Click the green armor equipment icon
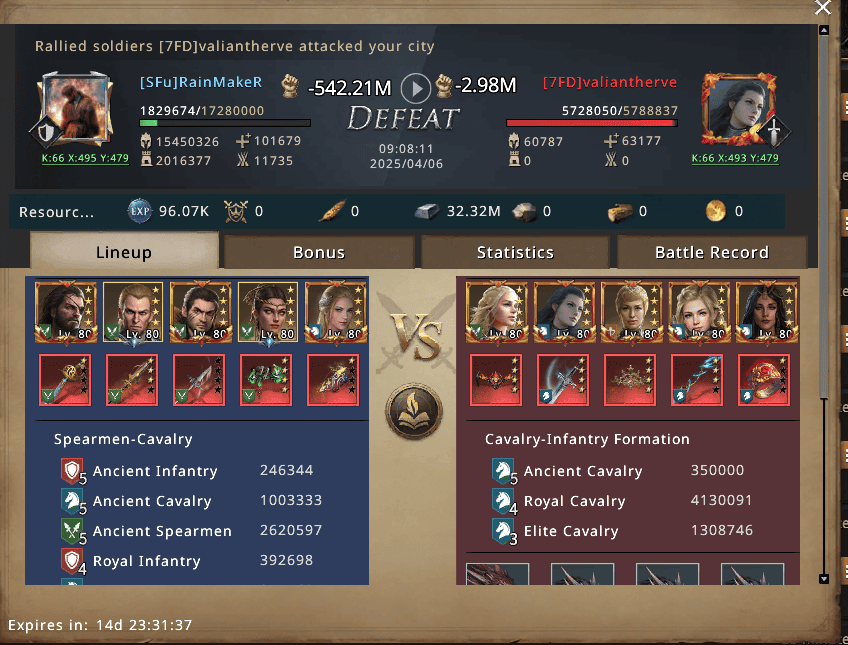The width and height of the screenshot is (848, 645). pyautogui.click(x=266, y=380)
